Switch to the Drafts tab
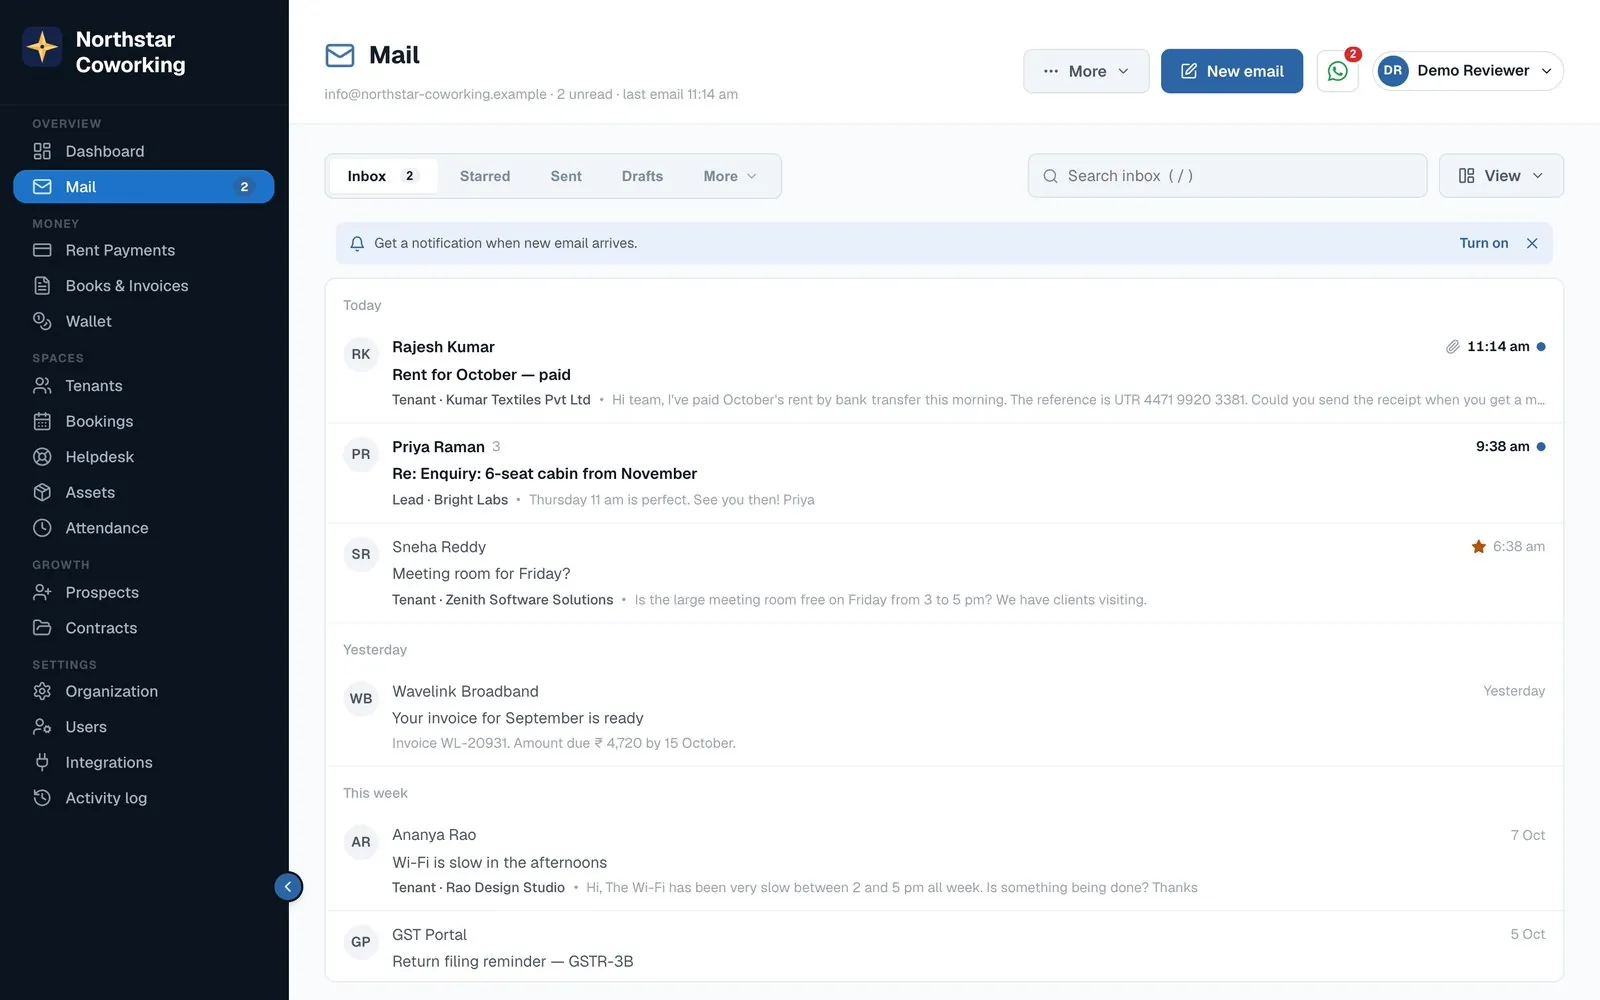The image size is (1600, 1000). pyautogui.click(x=642, y=176)
